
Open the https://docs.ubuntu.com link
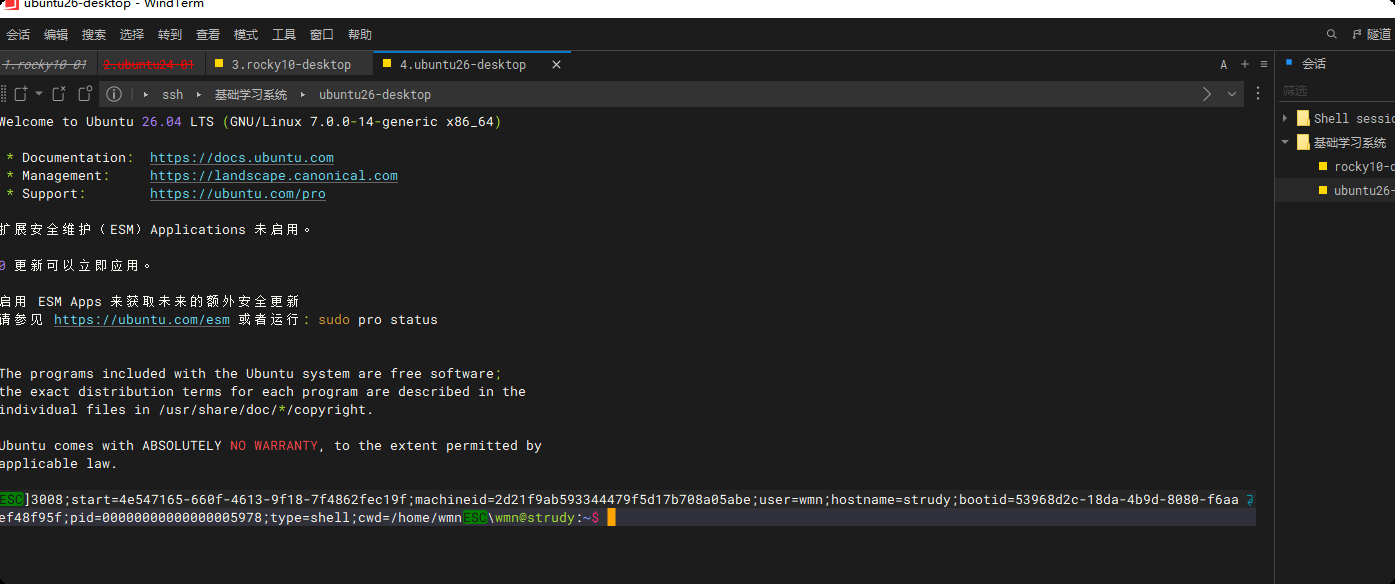242,158
